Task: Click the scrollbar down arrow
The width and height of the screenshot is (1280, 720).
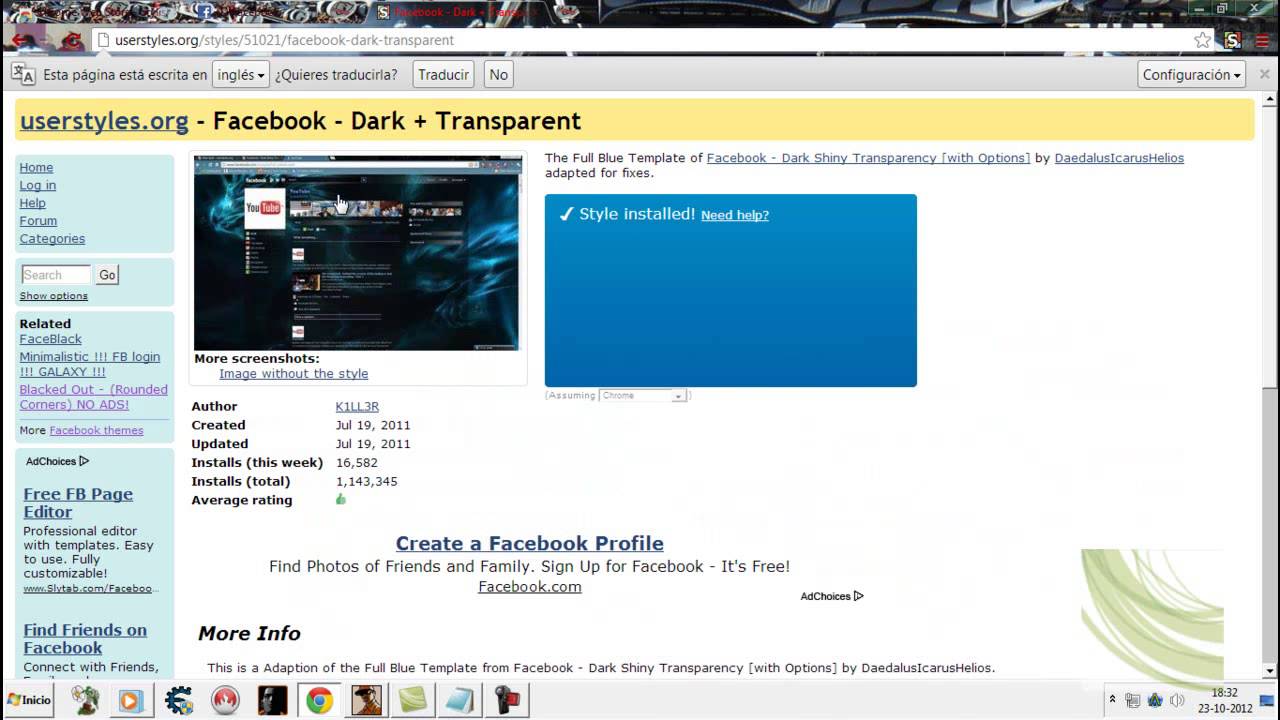Action: click(x=1270, y=671)
